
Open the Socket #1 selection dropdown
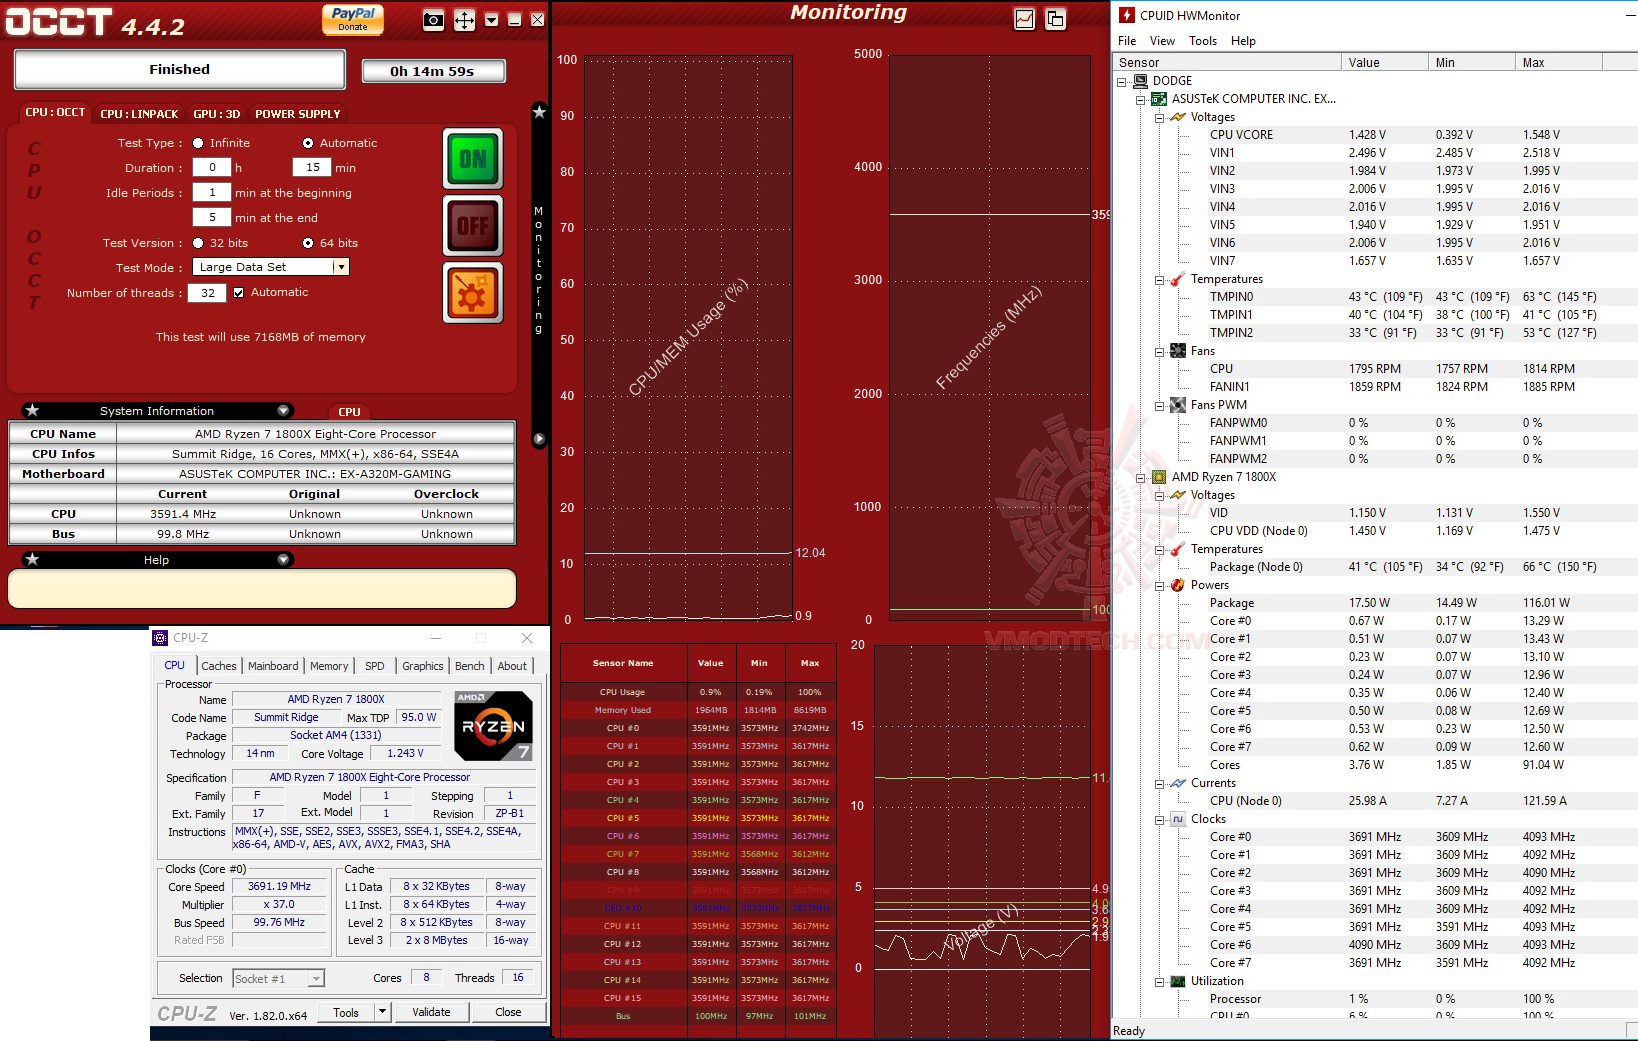(316, 979)
